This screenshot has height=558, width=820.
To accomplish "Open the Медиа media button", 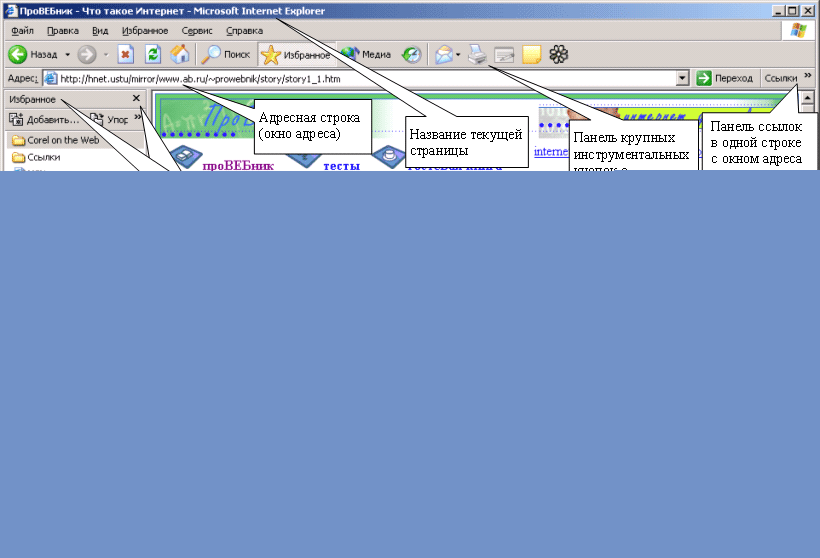I will point(366,54).
